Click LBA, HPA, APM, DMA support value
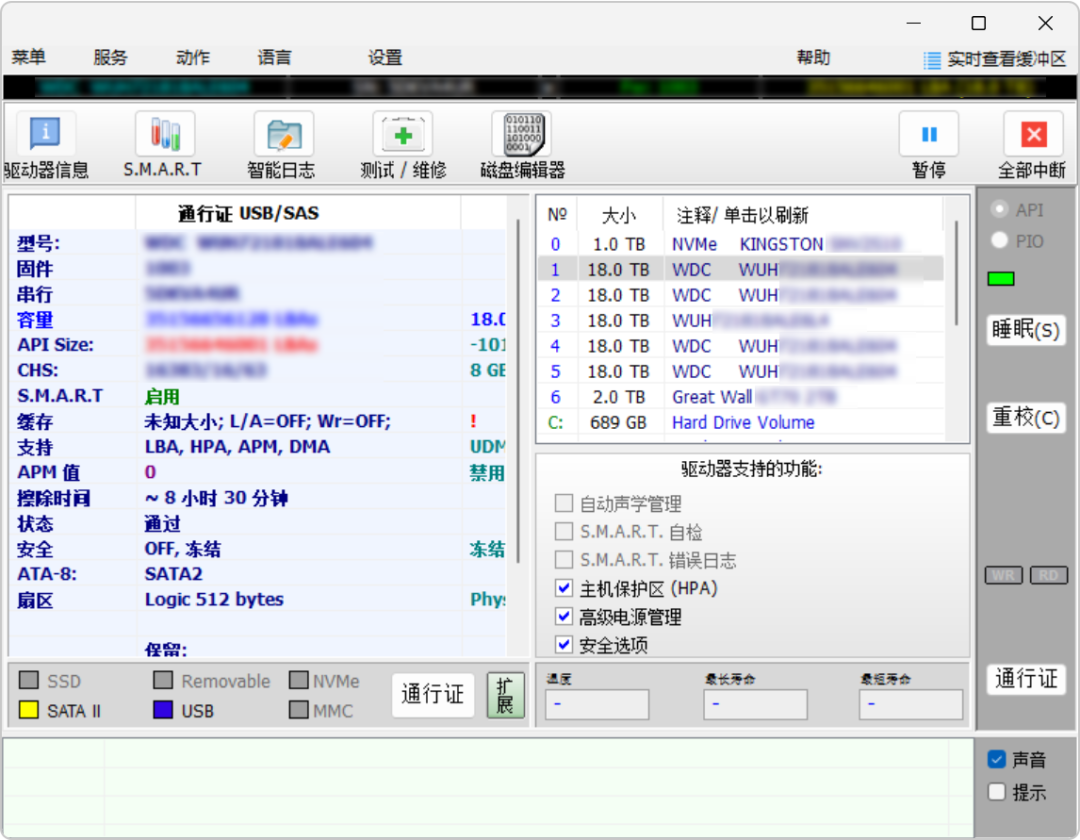The height and width of the screenshot is (840, 1080). [237, 447]
